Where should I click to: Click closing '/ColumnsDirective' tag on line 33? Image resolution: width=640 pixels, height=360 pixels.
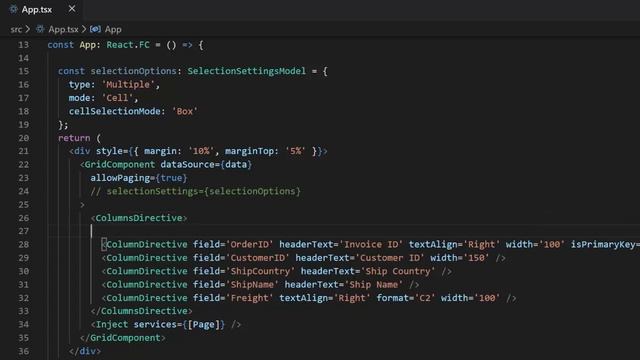(x=142, y=311)
